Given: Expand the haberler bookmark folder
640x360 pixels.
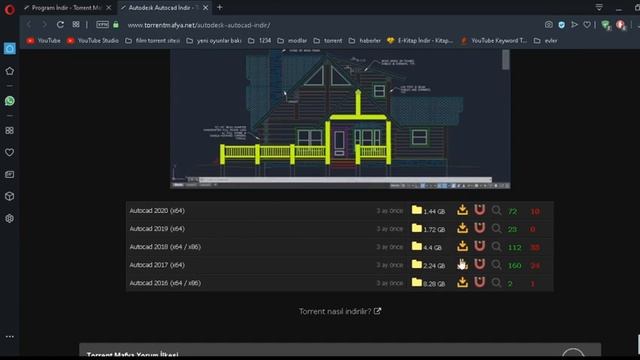Looking at the screenshot, I should click(x=364, y=41).
